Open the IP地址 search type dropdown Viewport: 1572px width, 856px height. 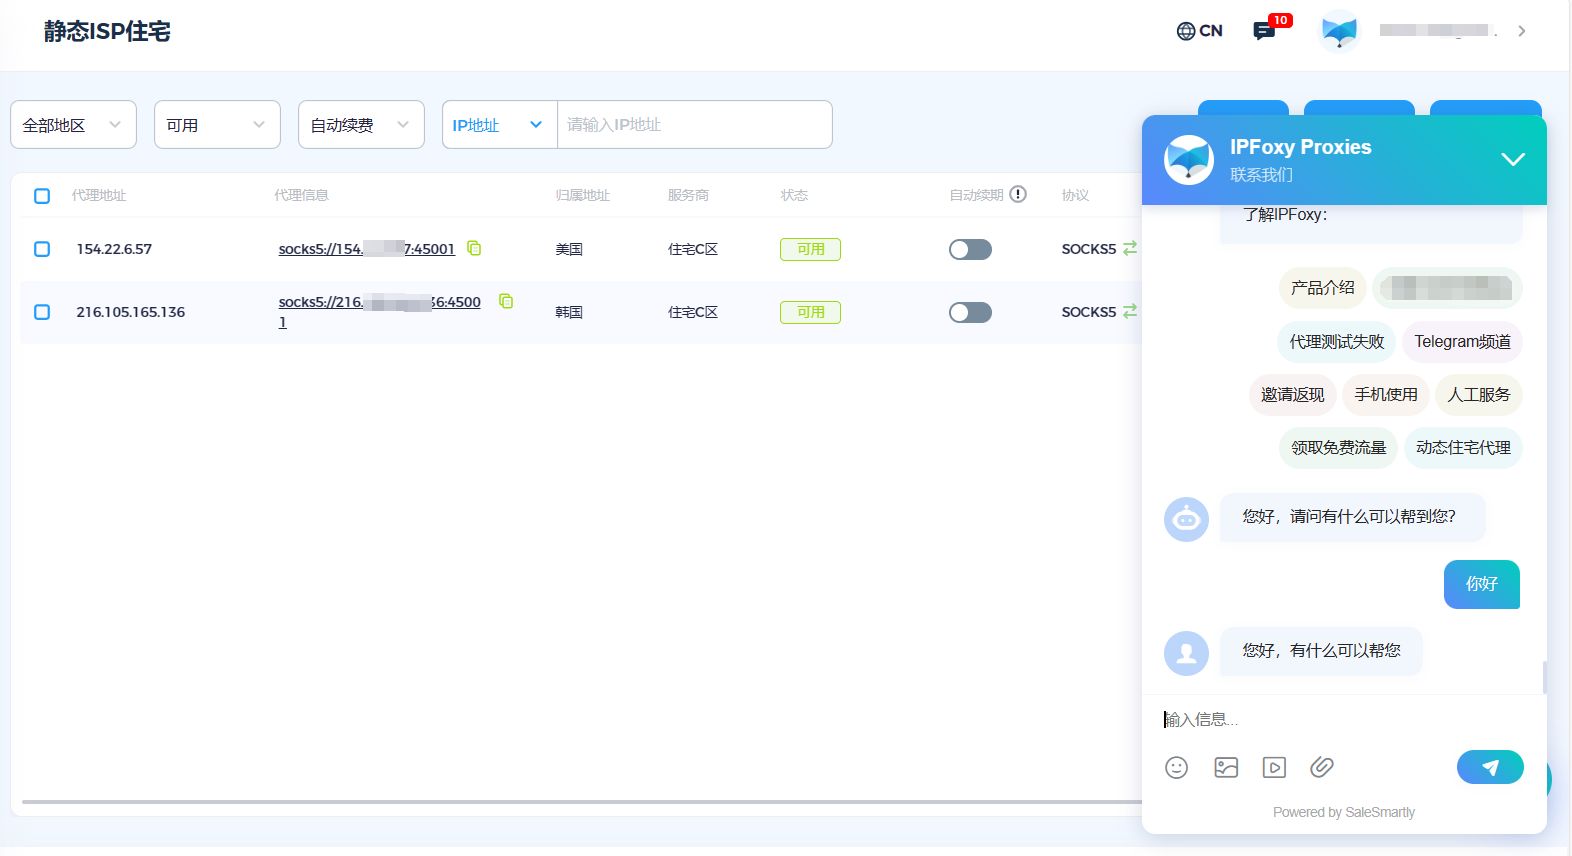(499, 125)
